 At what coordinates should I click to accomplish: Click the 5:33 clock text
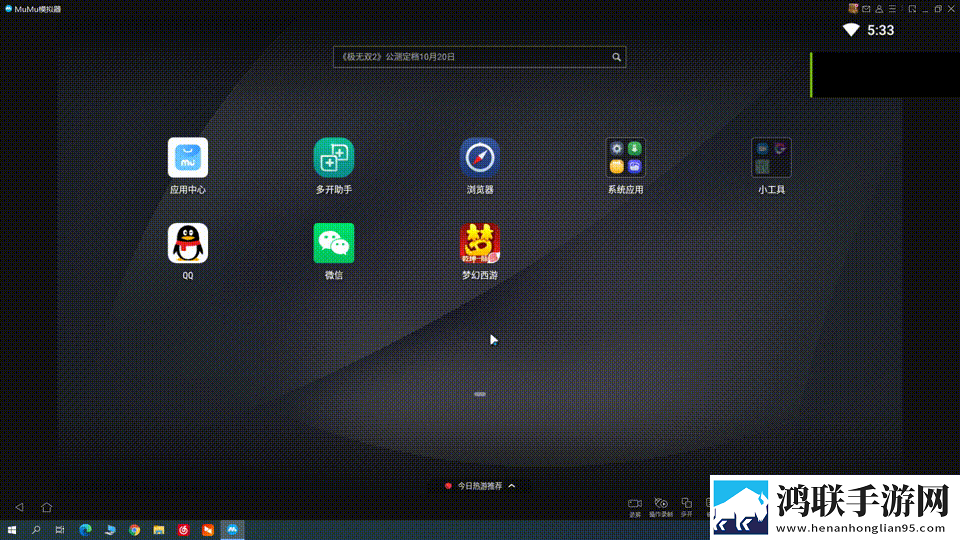coord(880,30)
